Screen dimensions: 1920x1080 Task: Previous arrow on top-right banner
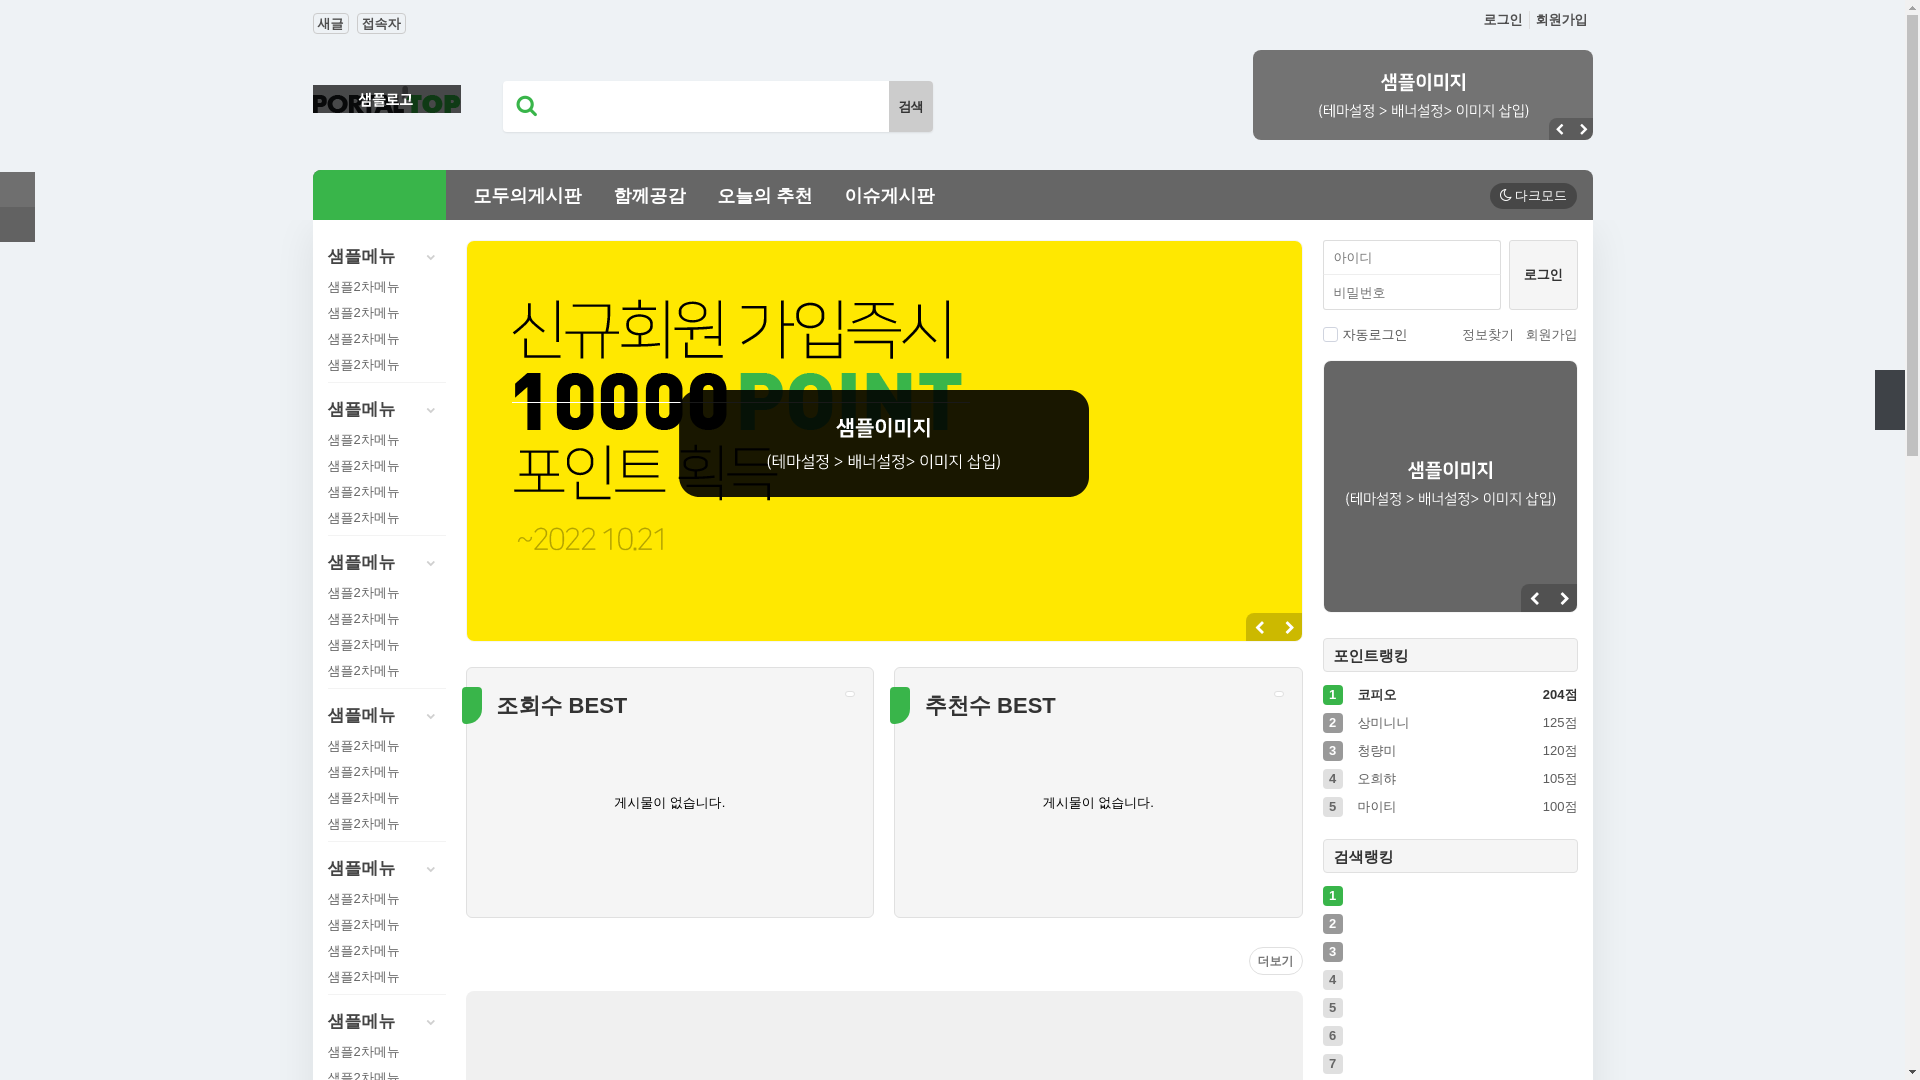[x=1559, y=129]
